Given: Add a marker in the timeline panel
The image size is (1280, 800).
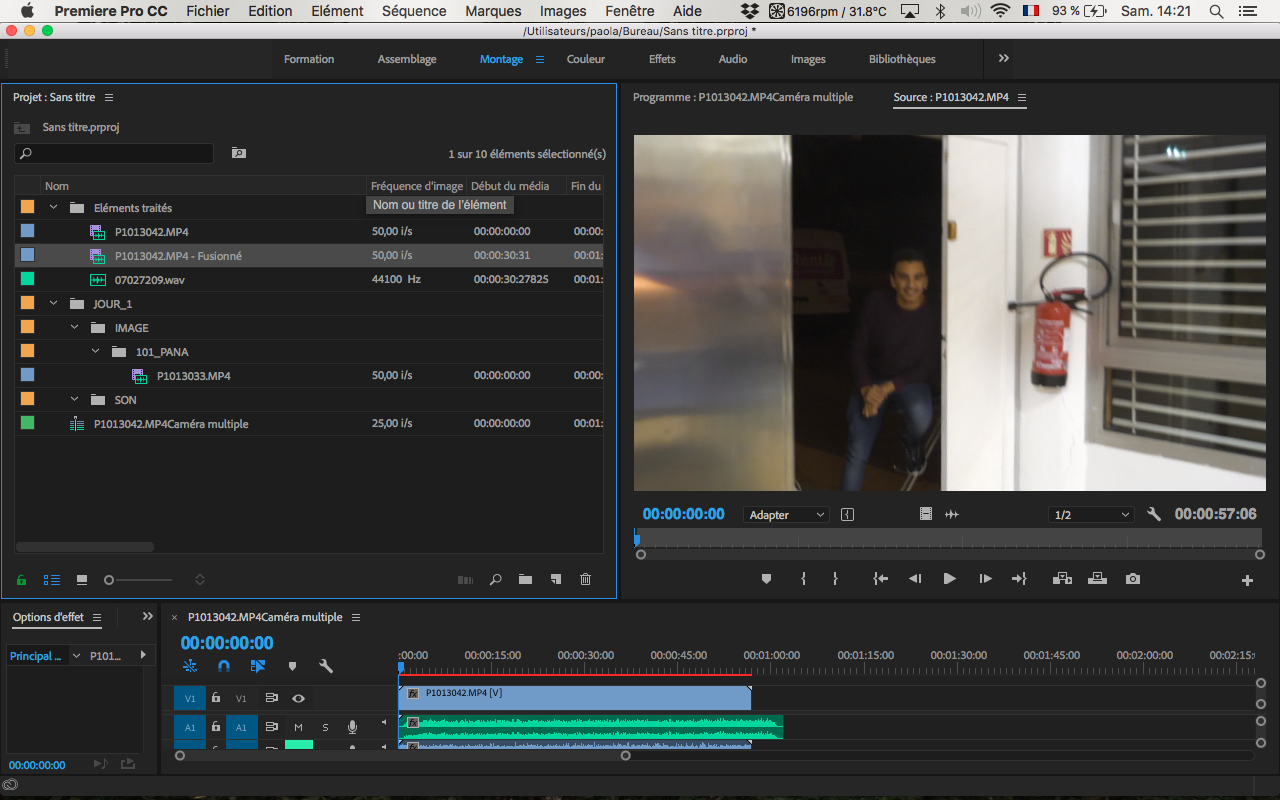Looking at the screenshot, I should pyautogui.click(x=292, y=666).
